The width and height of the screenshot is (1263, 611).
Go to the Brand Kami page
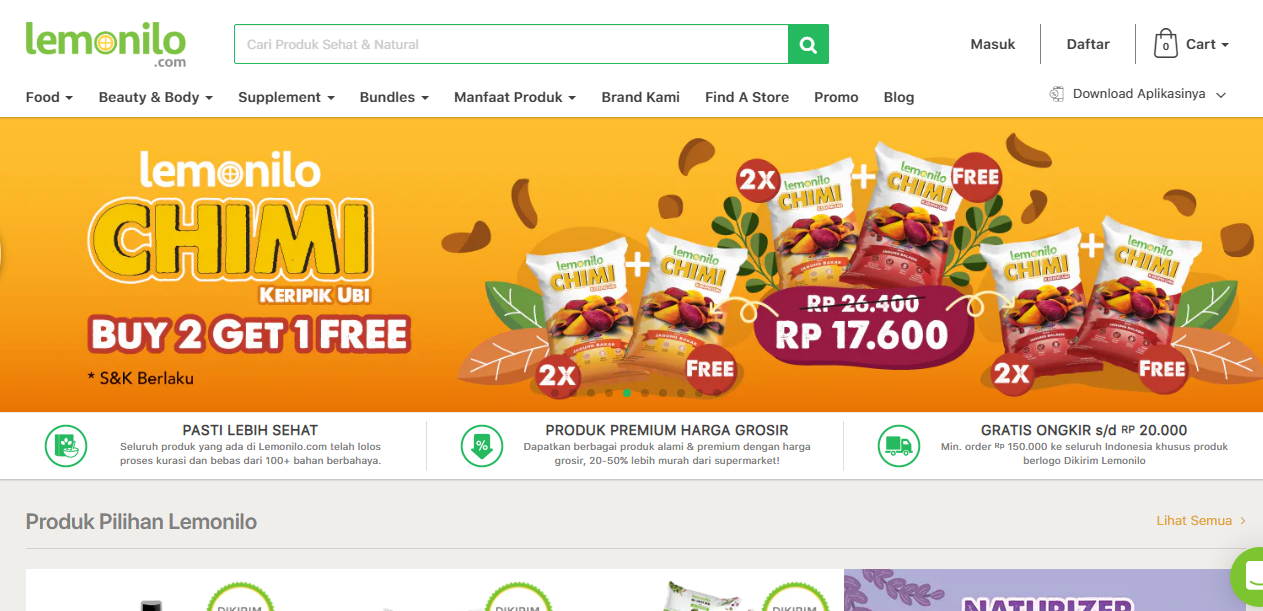(640, 97)
